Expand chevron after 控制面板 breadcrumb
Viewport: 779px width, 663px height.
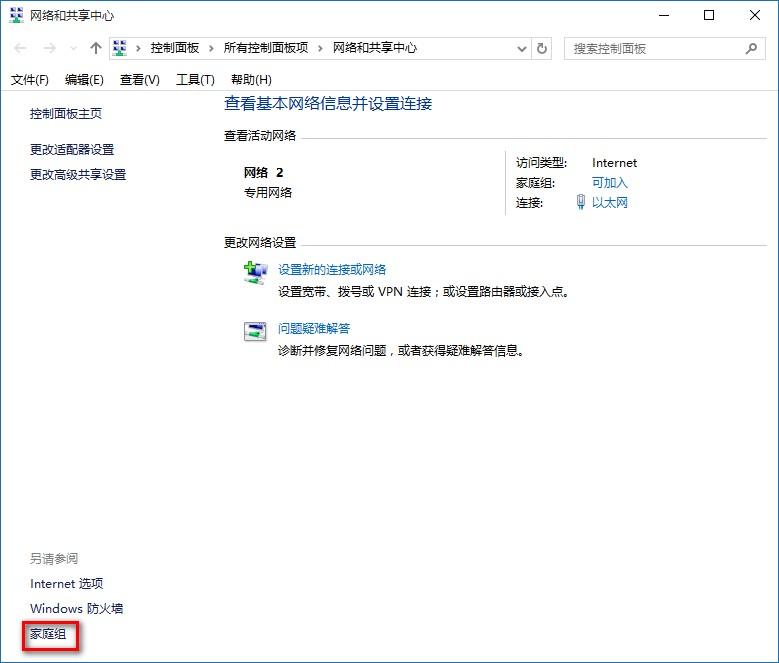[211, 49]
